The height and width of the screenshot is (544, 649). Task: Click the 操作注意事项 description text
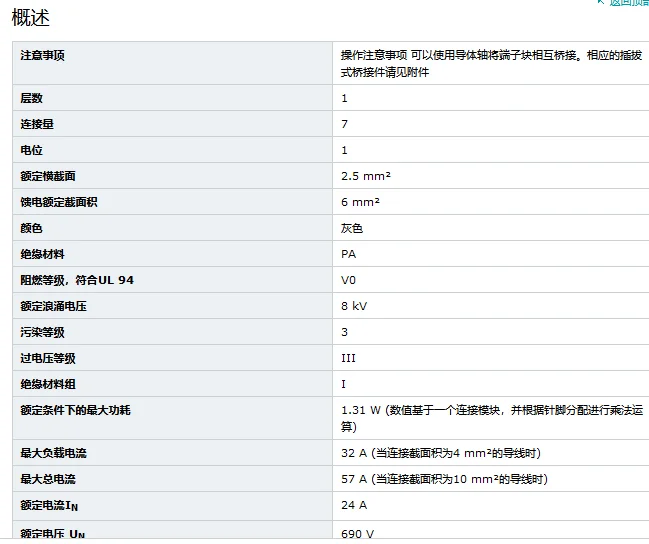click(x=491, y=63)
